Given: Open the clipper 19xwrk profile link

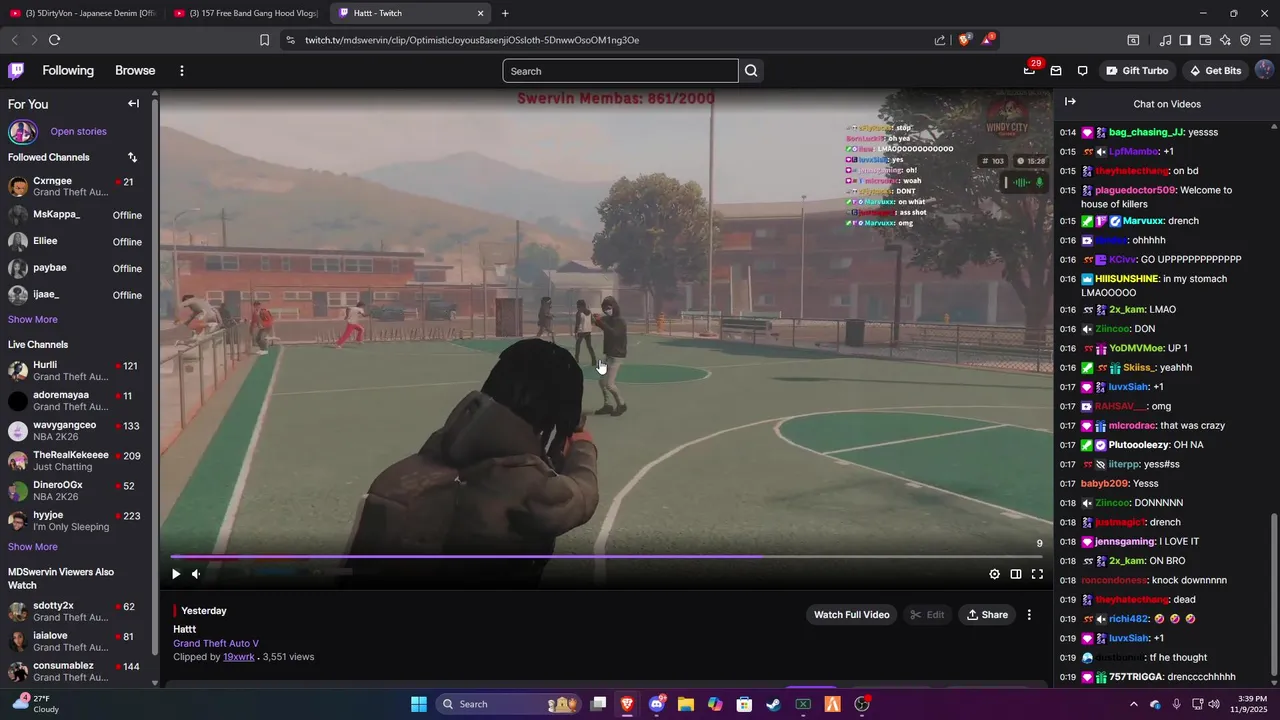Looking at the screenshot, I should point(238,657).
